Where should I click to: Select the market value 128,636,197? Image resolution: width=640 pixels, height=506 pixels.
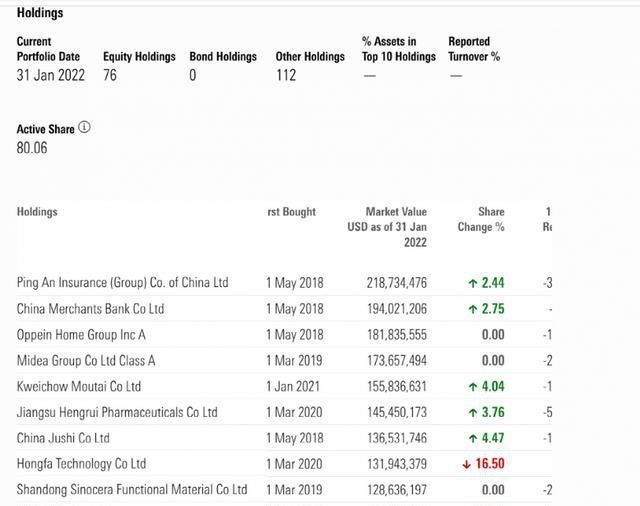click(397, 489)
